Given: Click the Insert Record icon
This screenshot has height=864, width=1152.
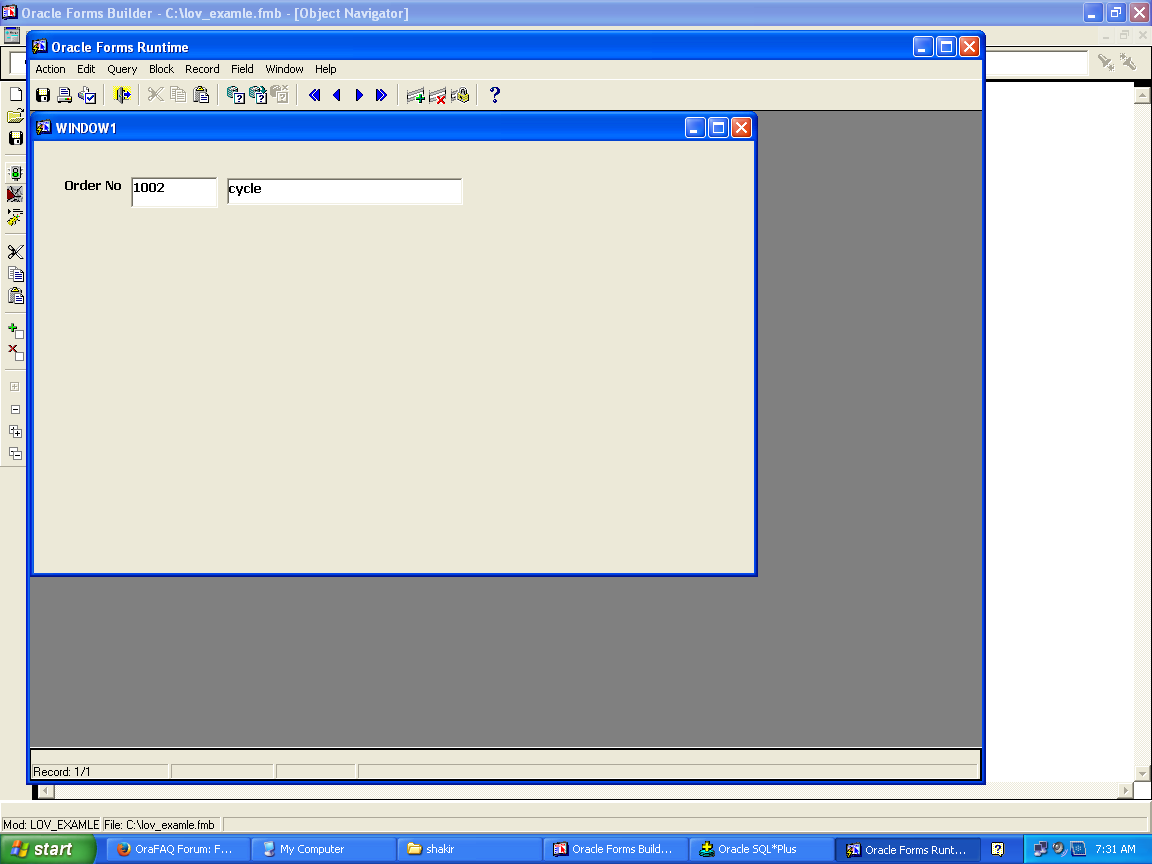Looking at the screenshot, I should pyautogui.click(x=415, y=95).
